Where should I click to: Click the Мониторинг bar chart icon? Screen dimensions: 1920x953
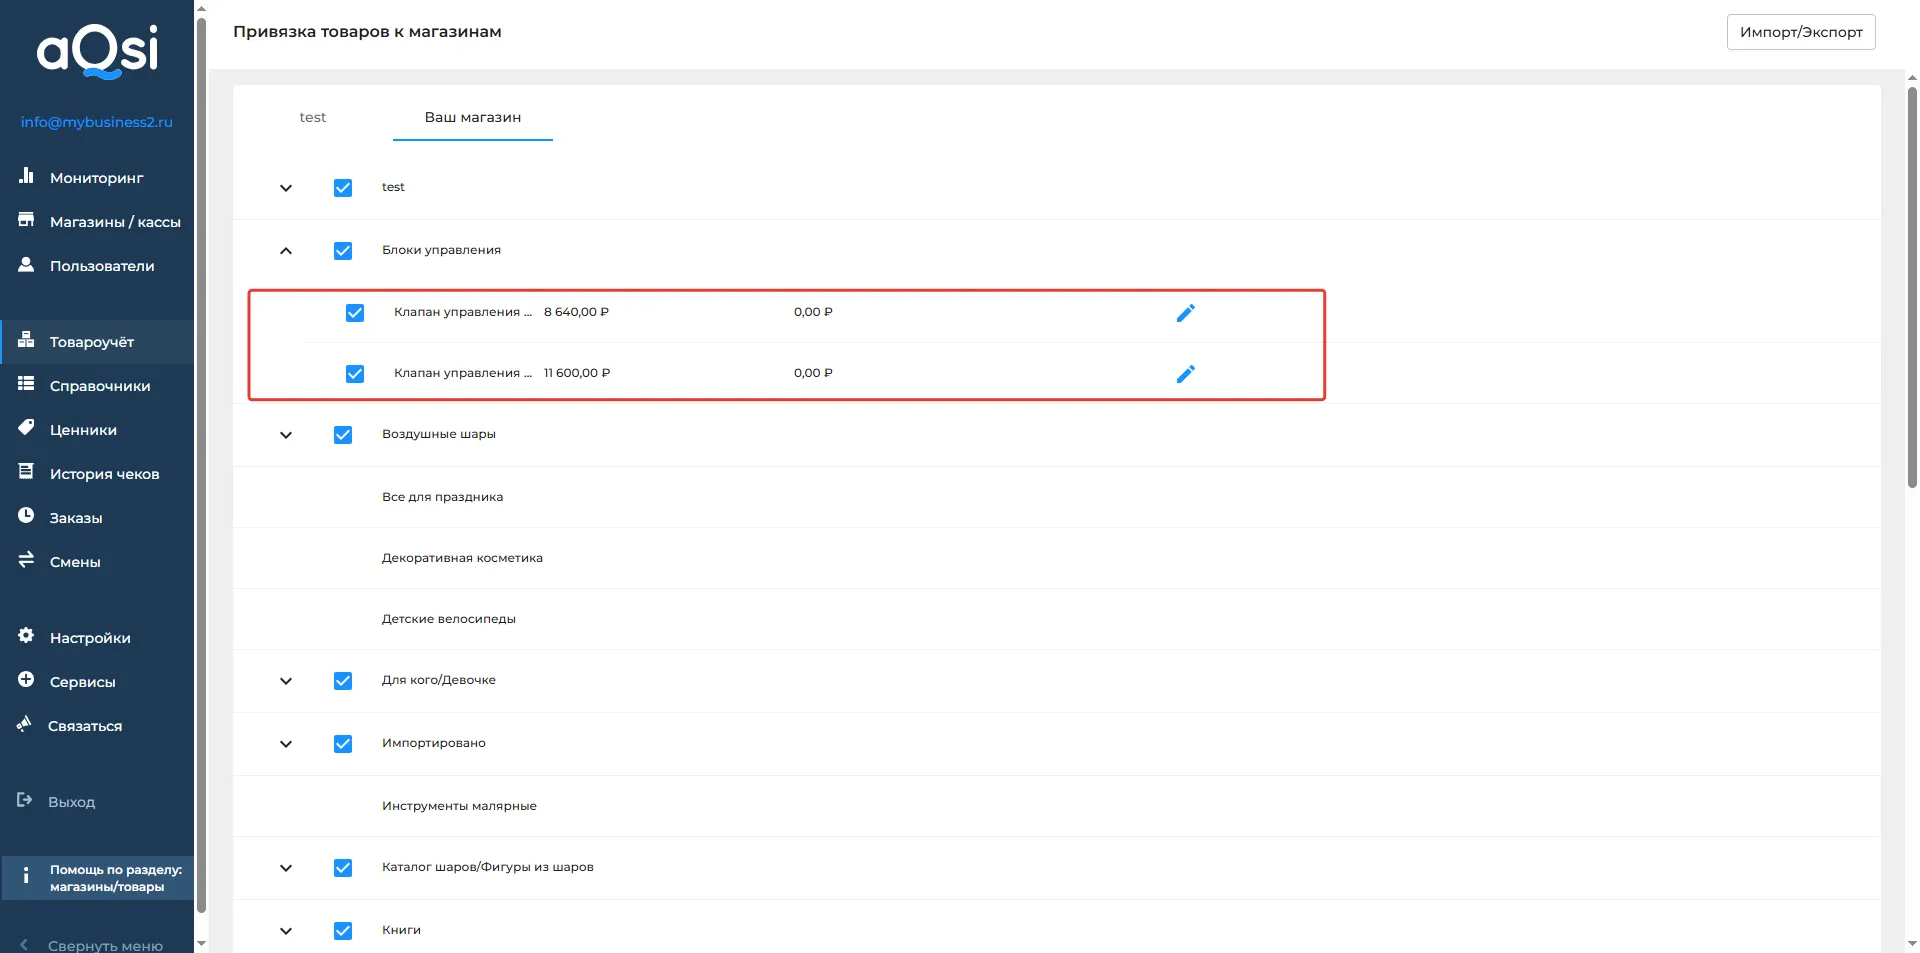click(x=26, y=177)
